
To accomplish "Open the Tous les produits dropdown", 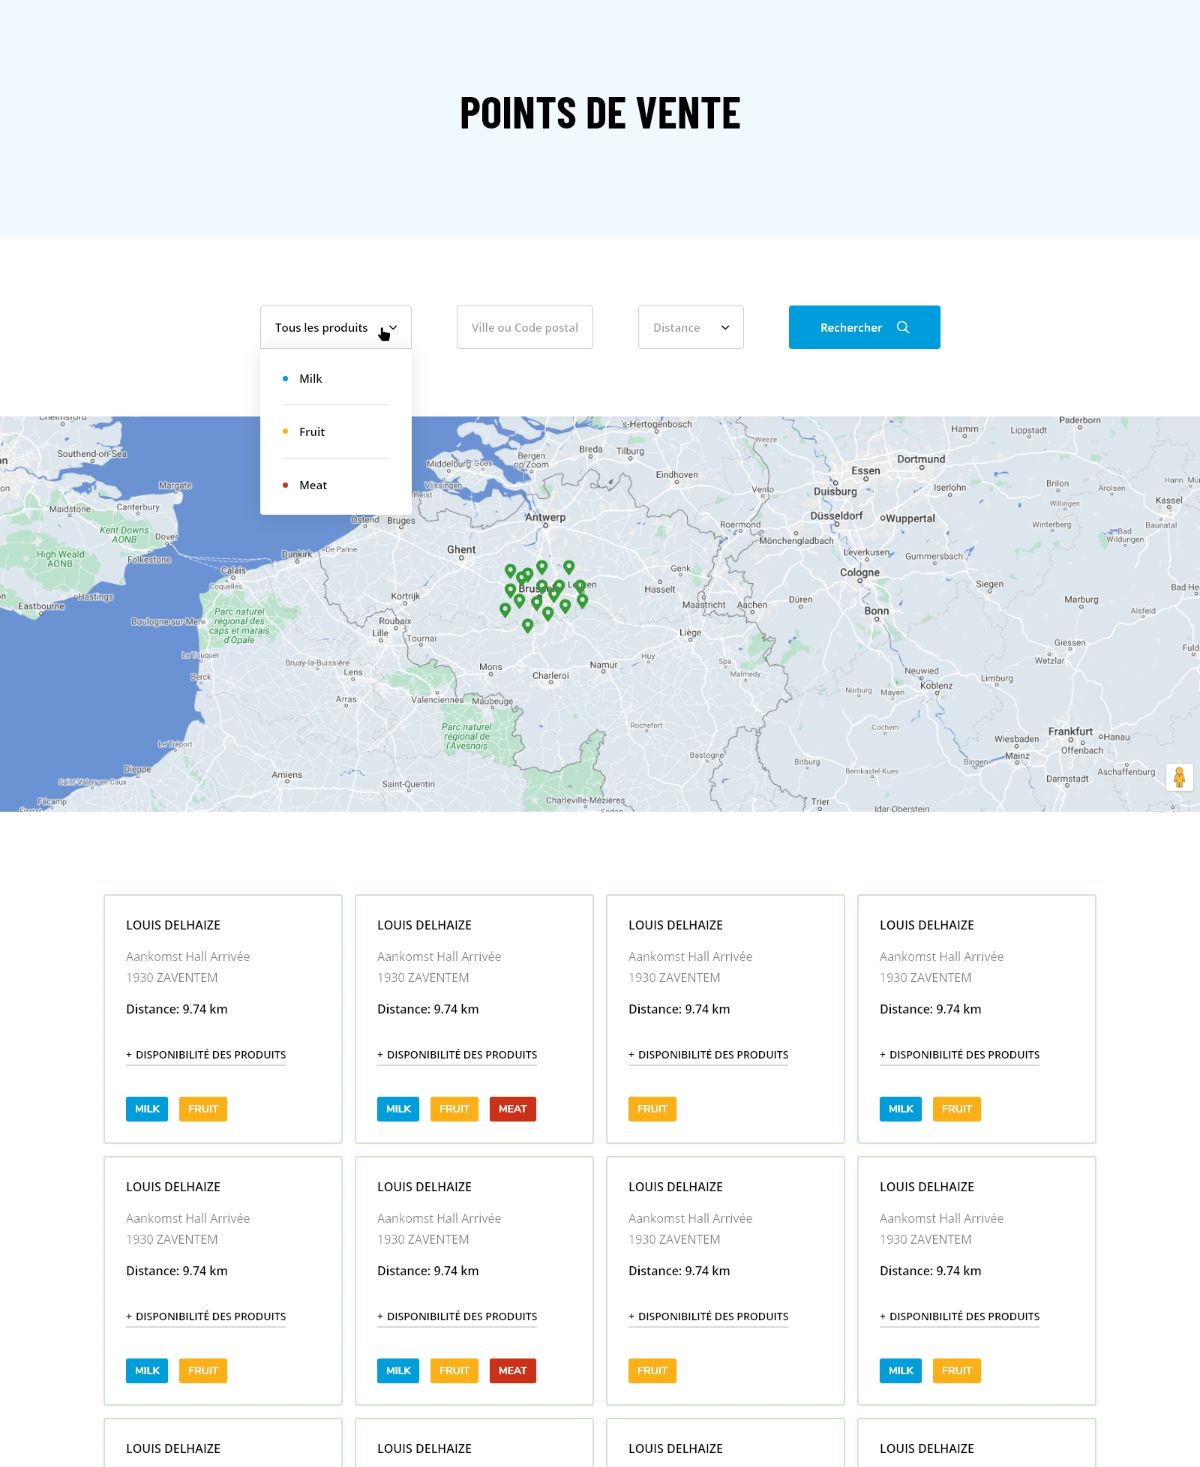I will pyautogui.click(x=335, y=327).
